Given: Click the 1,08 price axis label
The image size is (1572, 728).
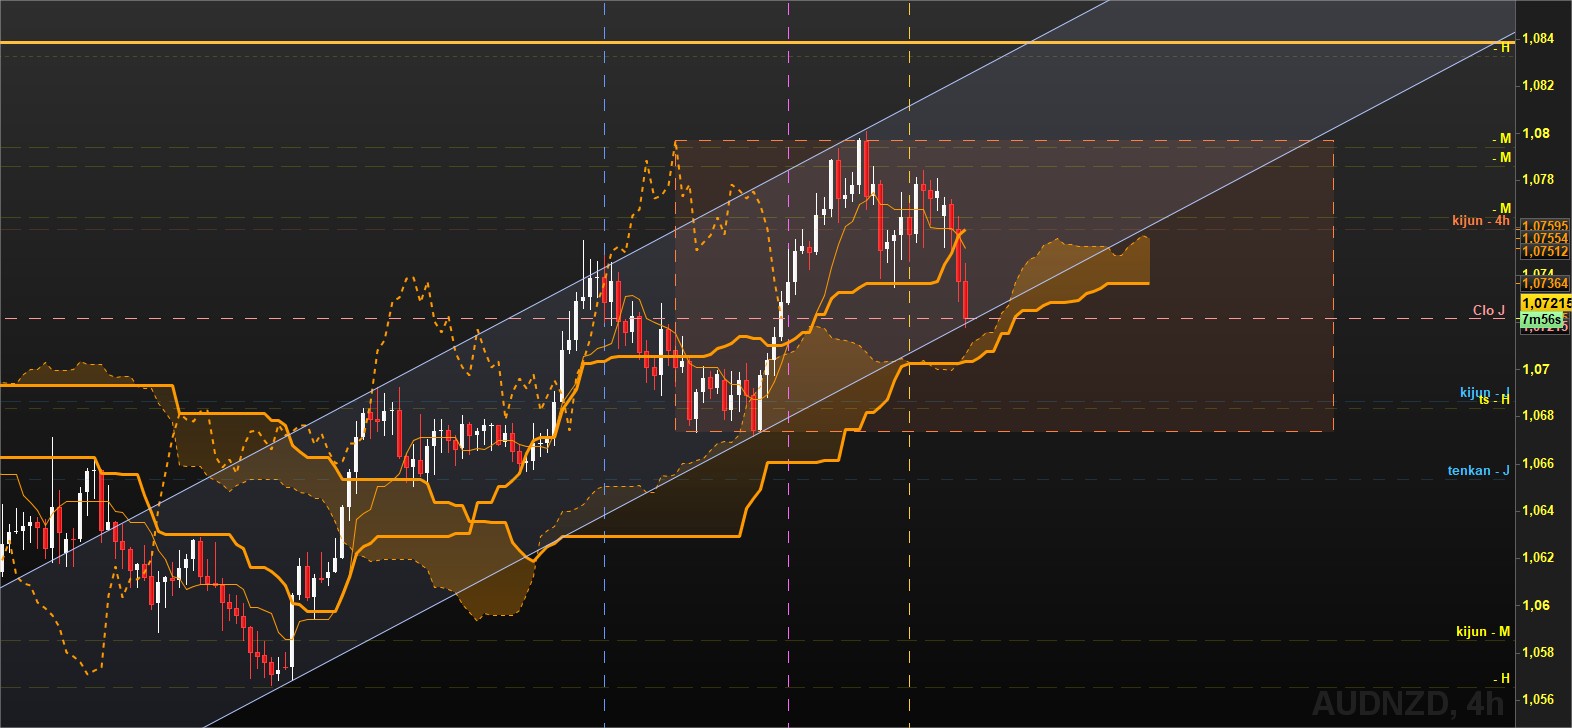Looking at the screenshot, I should [1535, 133].
